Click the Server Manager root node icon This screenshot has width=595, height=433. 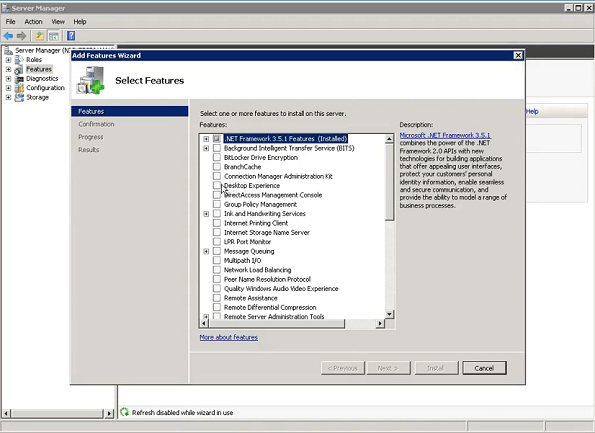9,50
